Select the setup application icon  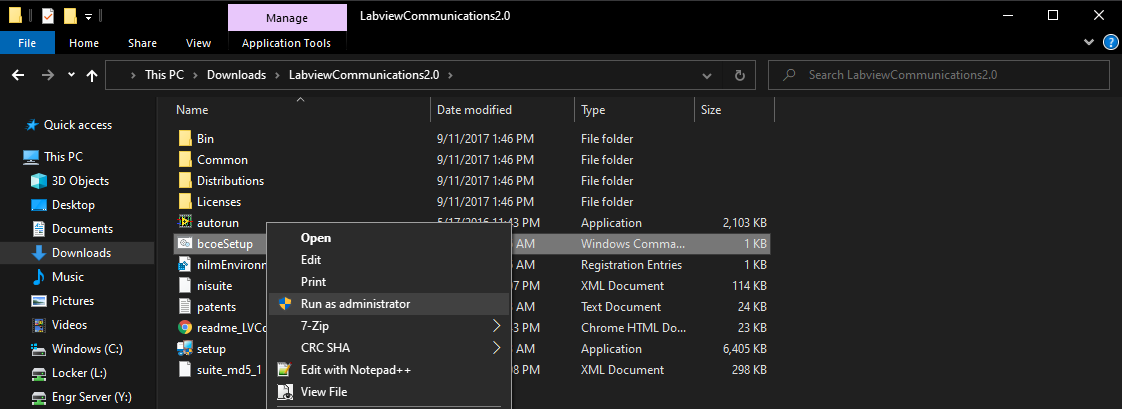[x=185, y=349]
